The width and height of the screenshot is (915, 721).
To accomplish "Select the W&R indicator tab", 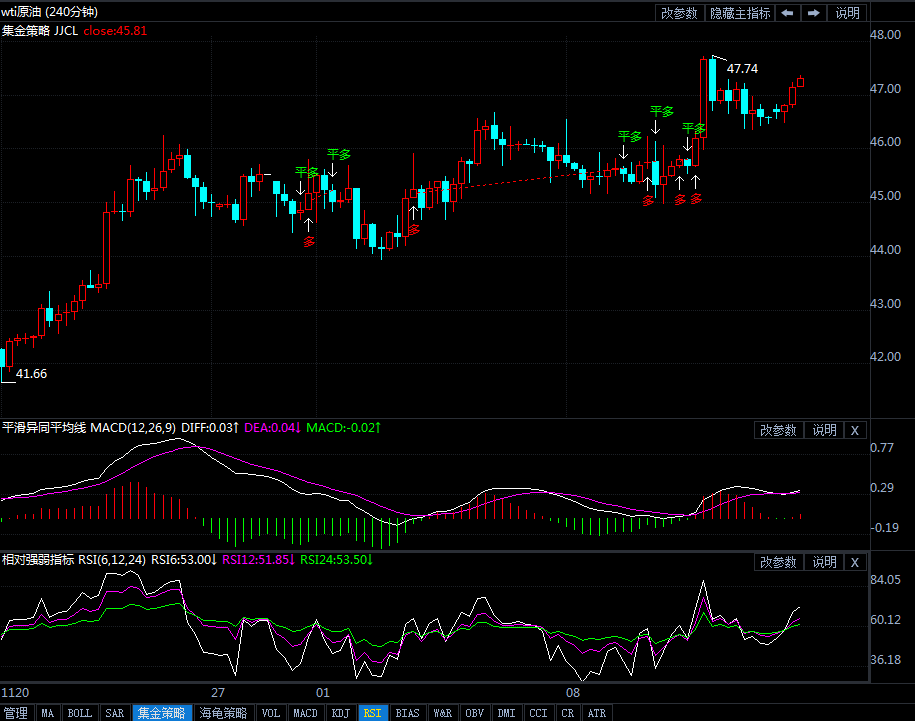I will [443, 713].
